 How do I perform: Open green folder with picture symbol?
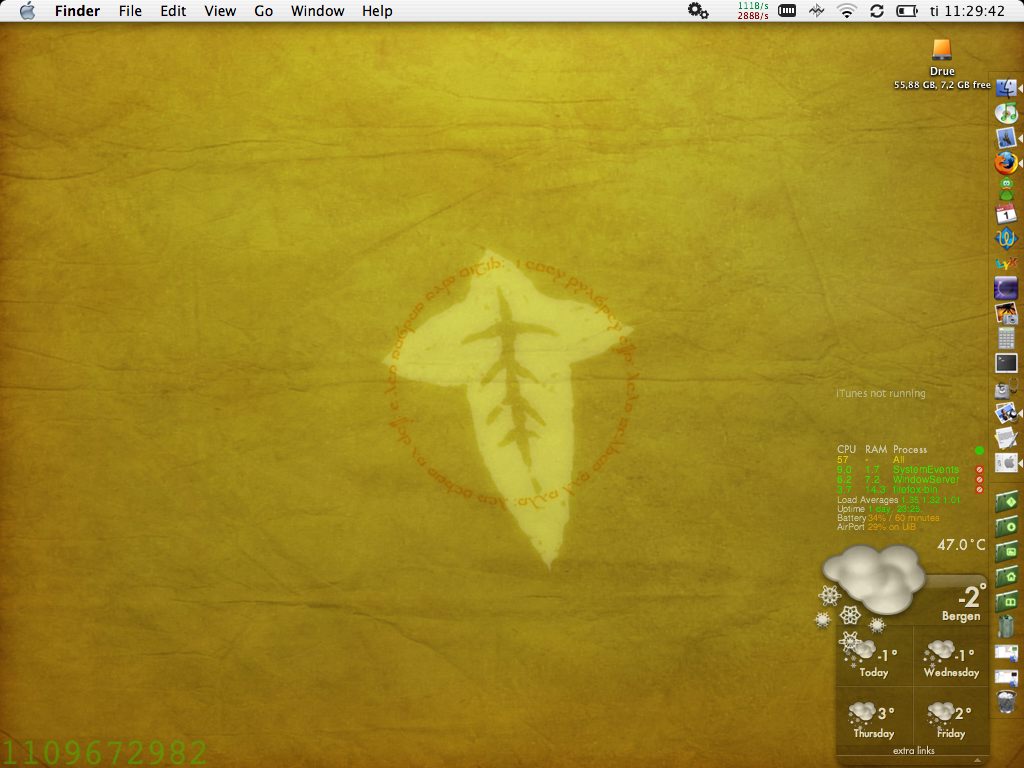tap(1006, 552)
